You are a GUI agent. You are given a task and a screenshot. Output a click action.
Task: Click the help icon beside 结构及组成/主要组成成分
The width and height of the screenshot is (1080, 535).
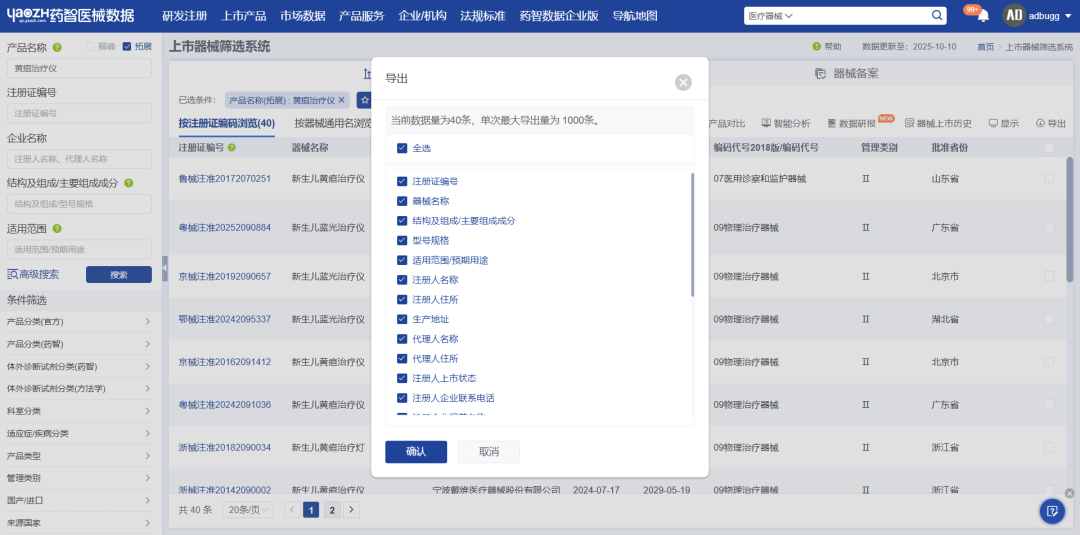pos(129,183)
